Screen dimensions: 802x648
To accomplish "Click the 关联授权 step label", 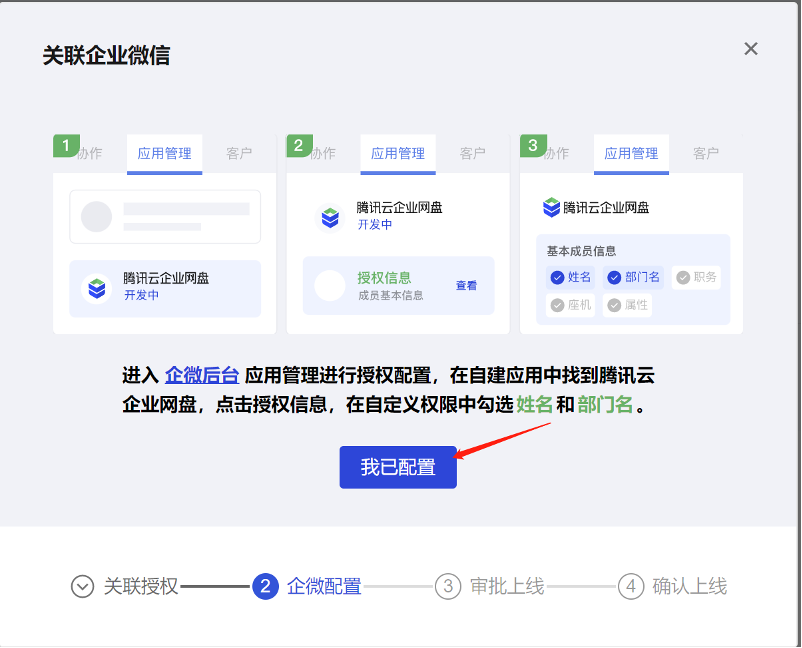I will 141,586.
